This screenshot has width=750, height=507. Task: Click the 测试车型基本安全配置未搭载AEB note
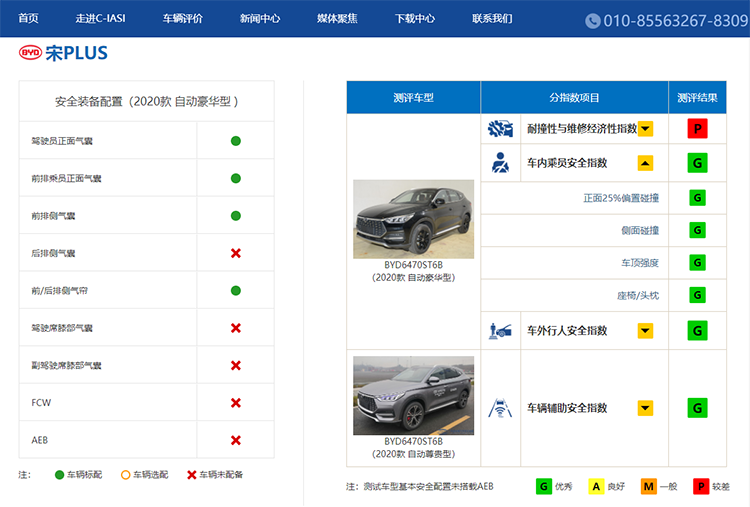(428, 486)
